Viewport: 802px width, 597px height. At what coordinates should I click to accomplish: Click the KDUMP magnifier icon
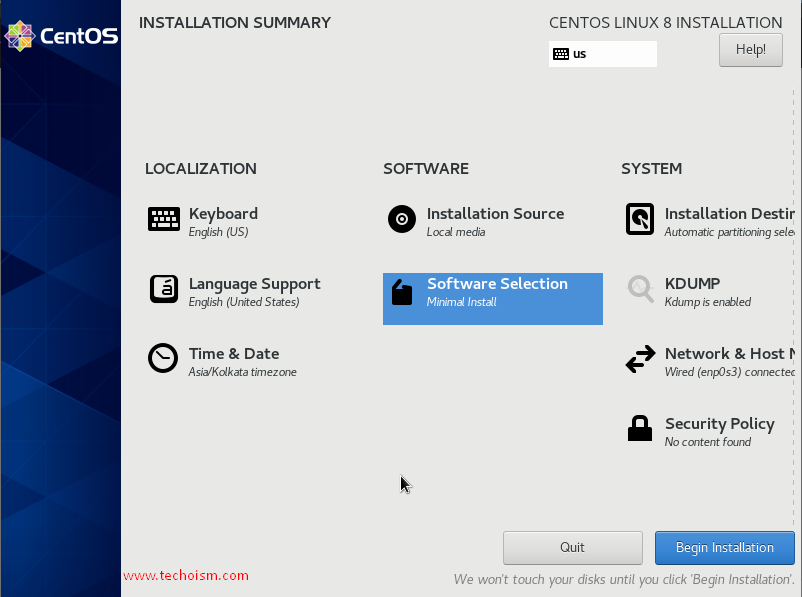pyautogui.click(x=640, y=289)
